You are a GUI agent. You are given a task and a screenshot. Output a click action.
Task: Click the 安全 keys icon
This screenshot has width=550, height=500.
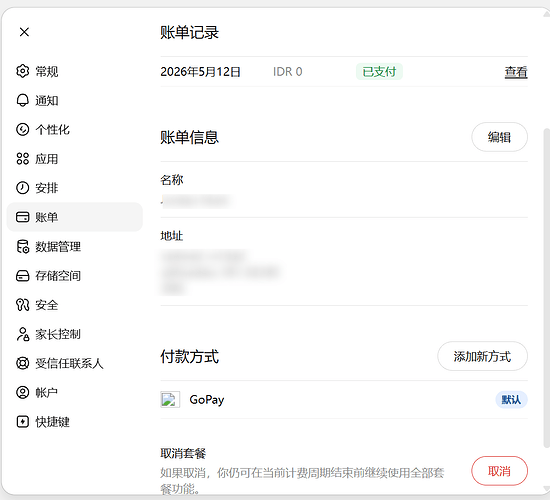pyautogui.click(x=22, y=305)
